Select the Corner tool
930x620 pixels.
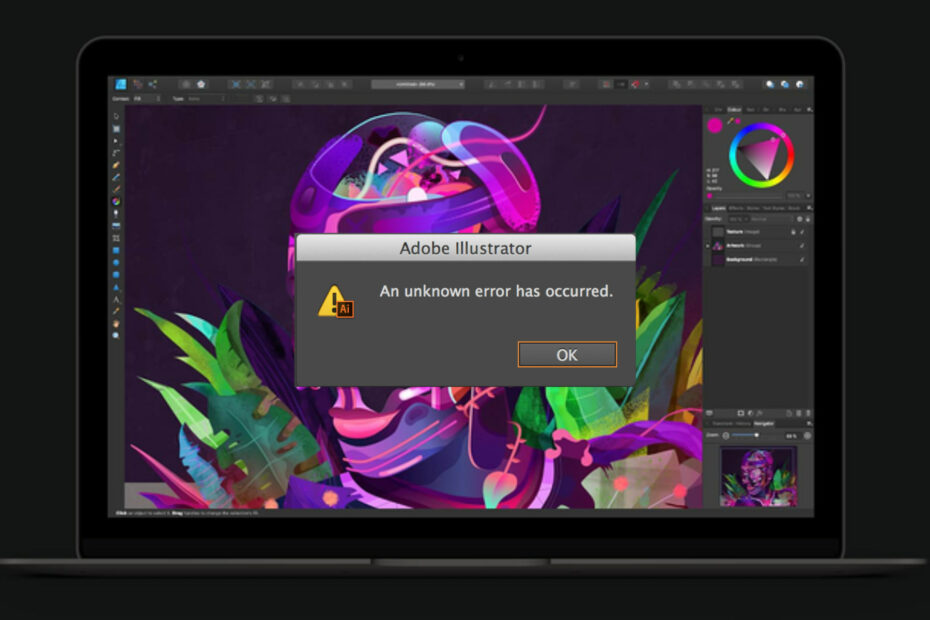[x=116, y=152]
